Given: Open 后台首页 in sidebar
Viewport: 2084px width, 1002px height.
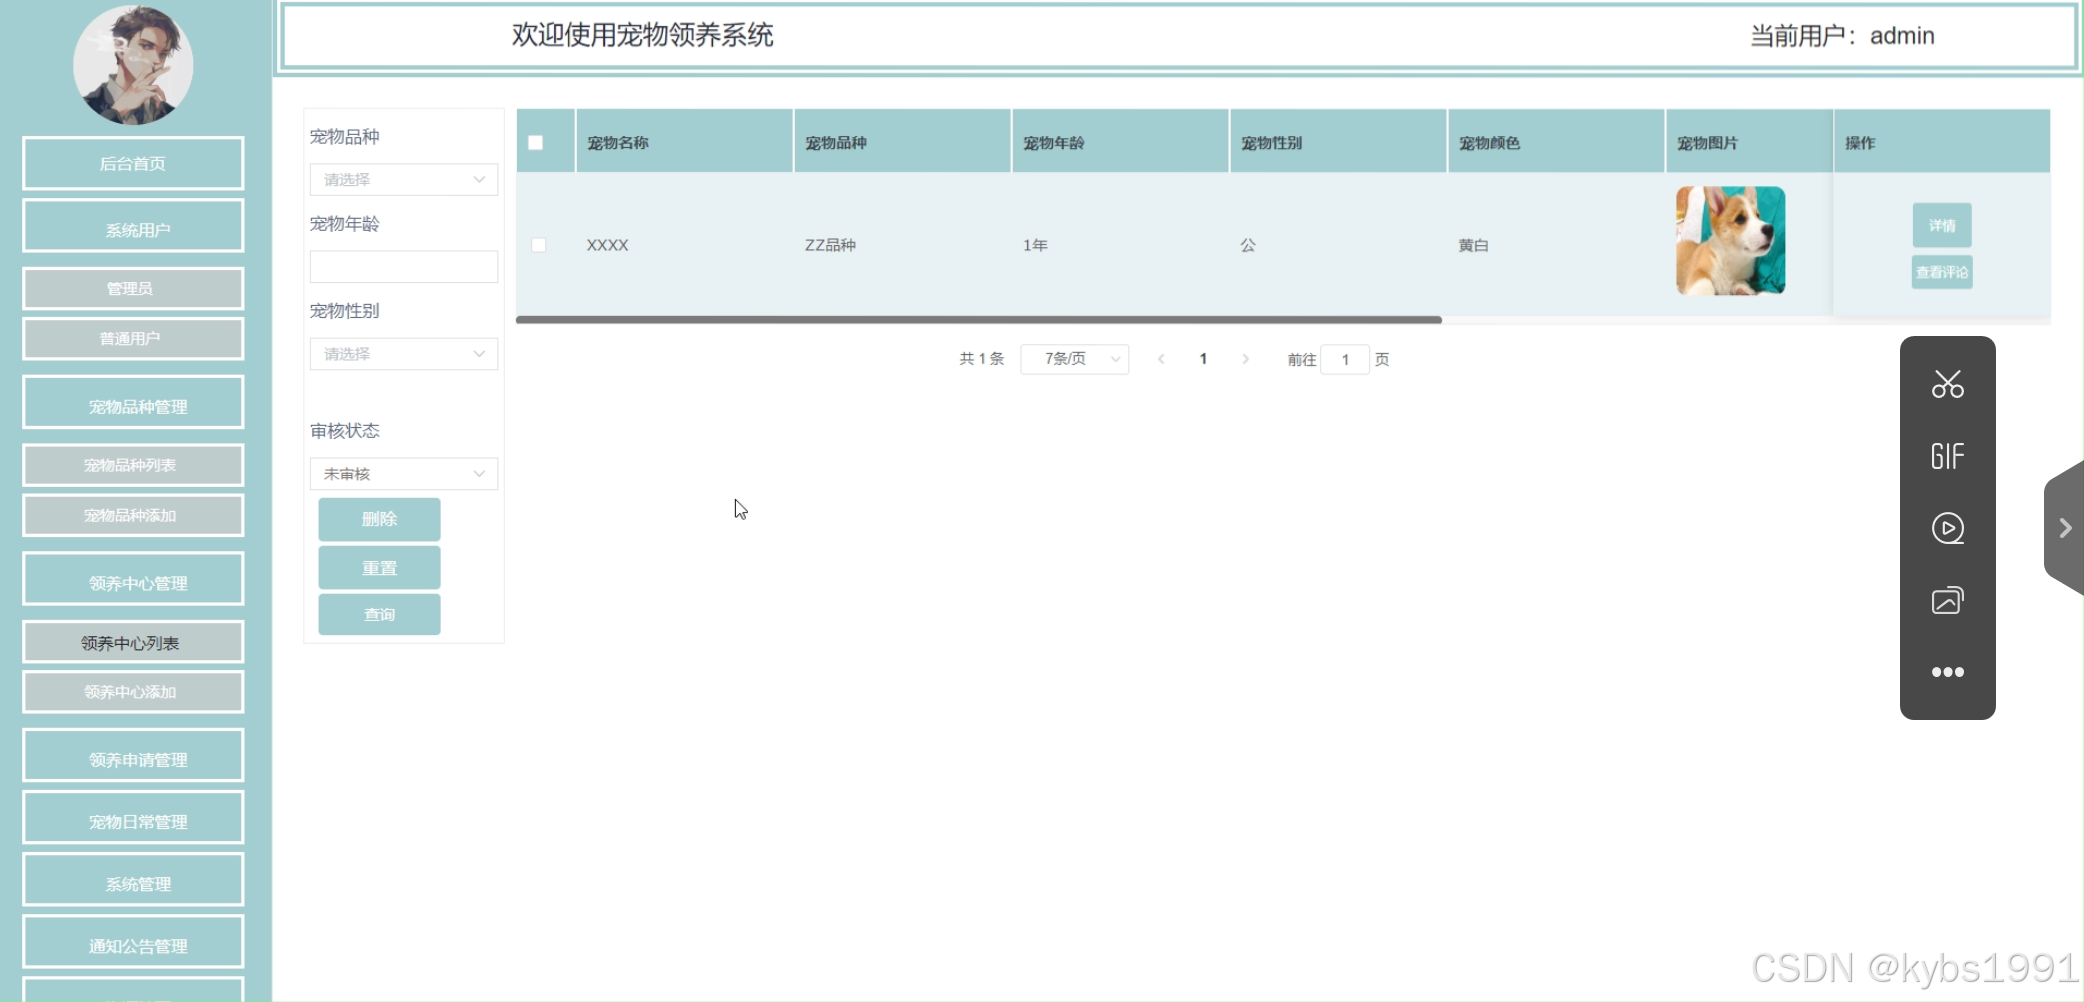Looking at the screenshot, I should [x=133, y=163].
